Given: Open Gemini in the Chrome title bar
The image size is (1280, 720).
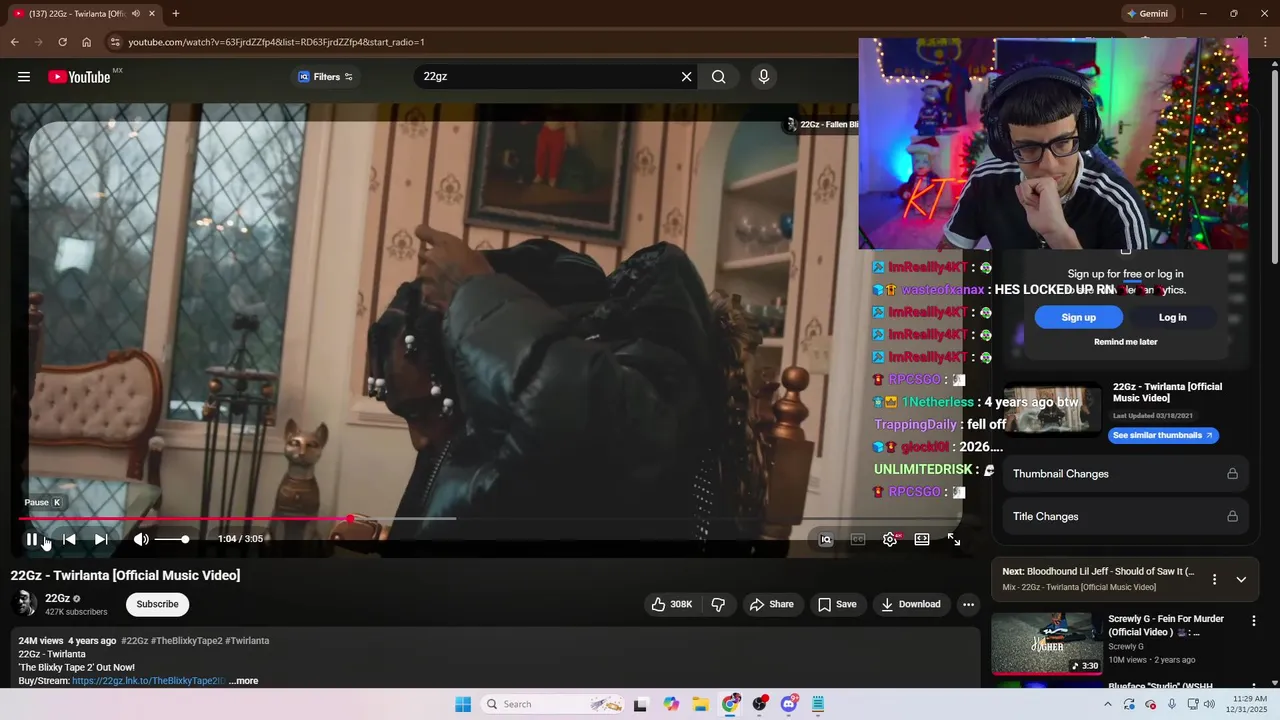Looking at the screenshot, I should pyautogui.click(x=1148, y=14).
